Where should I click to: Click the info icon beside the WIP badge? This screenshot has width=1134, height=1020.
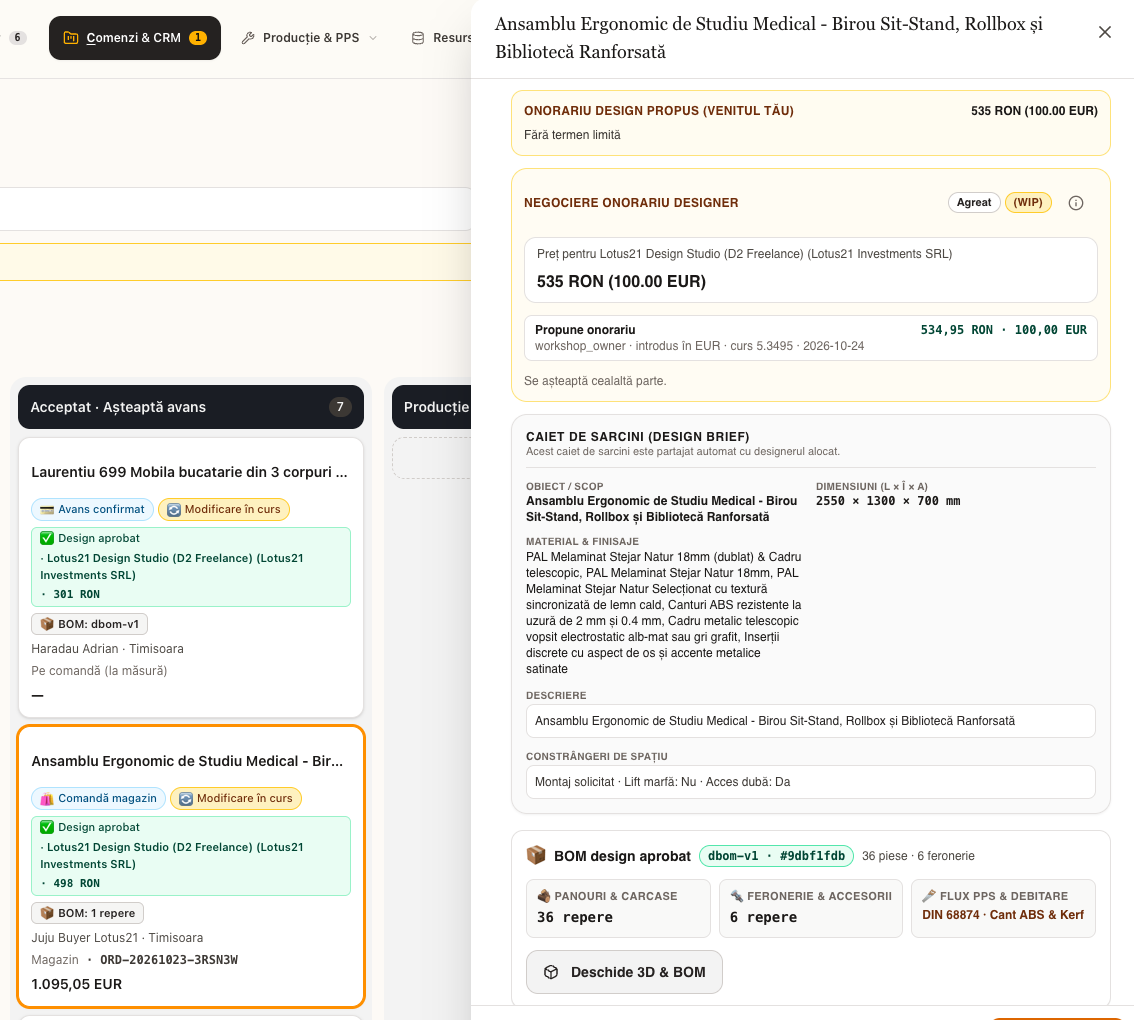(x=1075, y=203)
